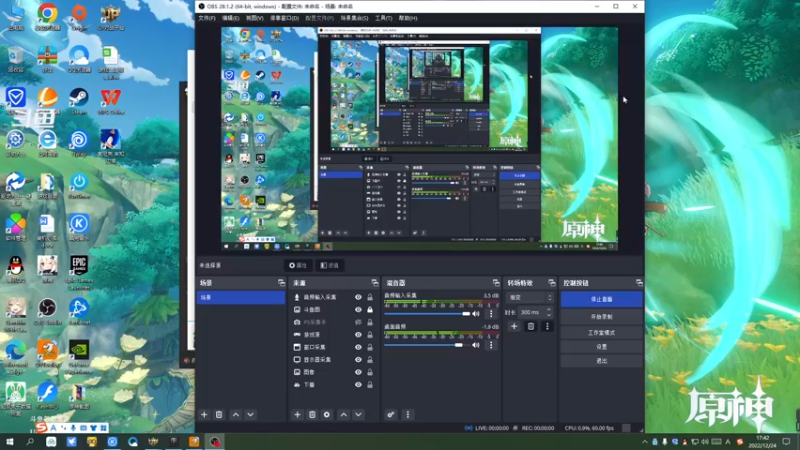Toggle visibility of the 下播 source
The height and width of the screenshot is (450, 800).
tap(358, 385)
